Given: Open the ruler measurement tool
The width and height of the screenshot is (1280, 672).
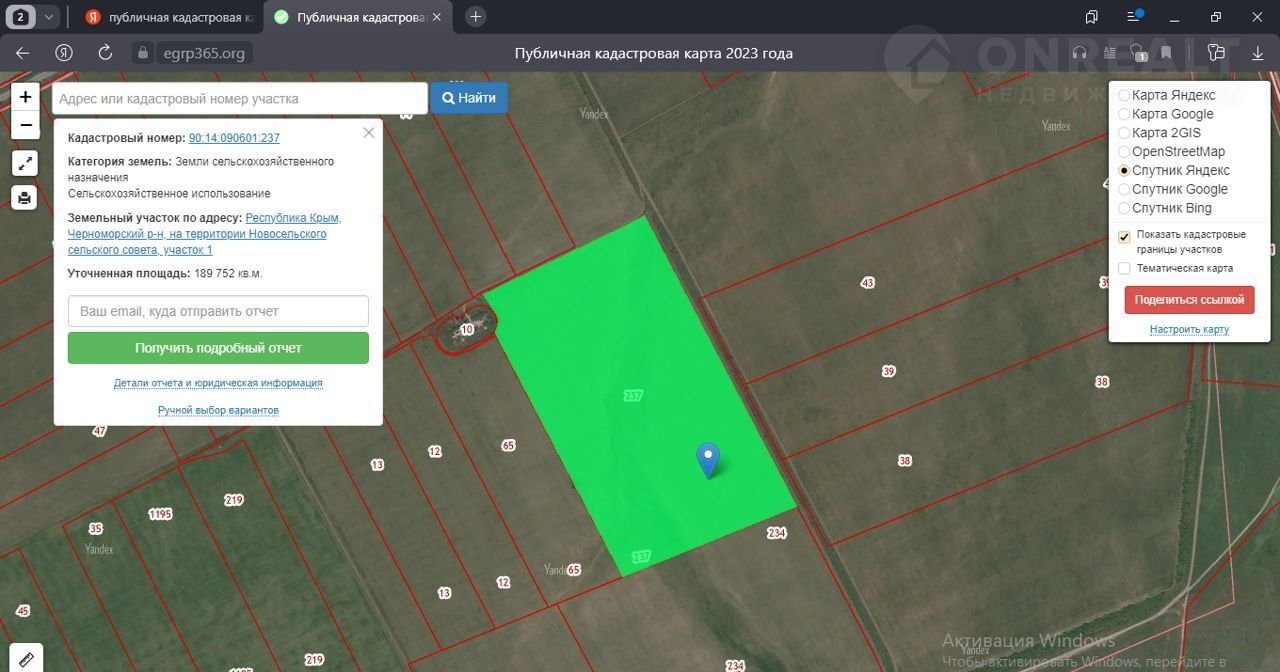Looking at the screenshot, I should pyautogui.click(x=25, y=658).
